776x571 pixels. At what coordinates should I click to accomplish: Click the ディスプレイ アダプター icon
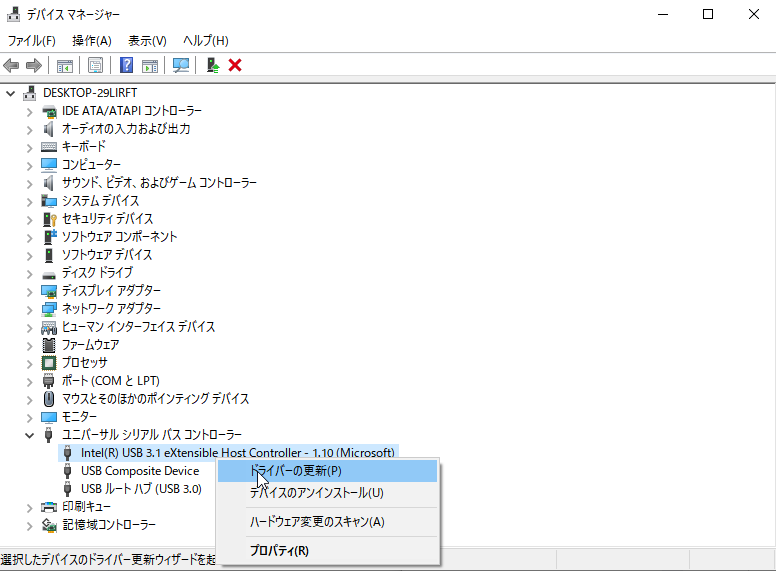[49, 291]
